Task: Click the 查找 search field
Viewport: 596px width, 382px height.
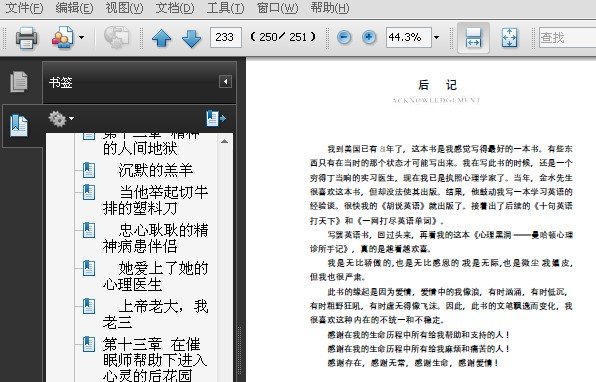Action: (567, 37)
